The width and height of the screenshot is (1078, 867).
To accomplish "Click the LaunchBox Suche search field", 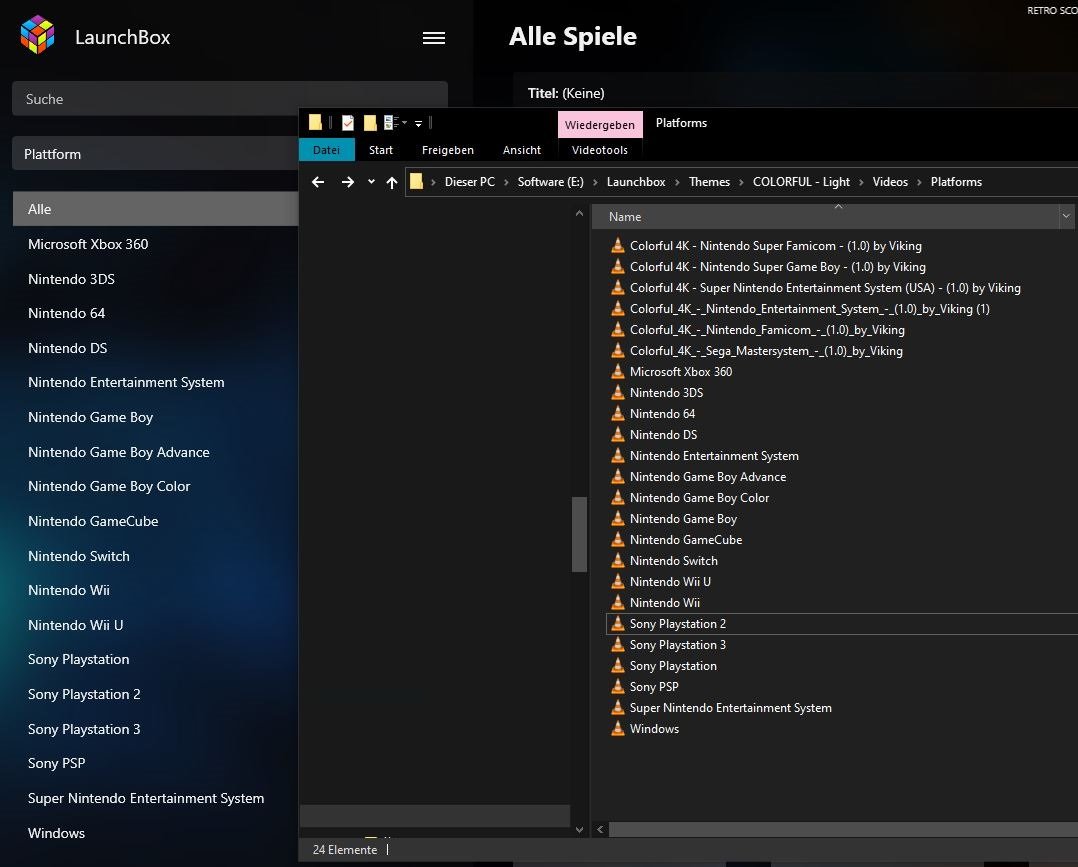I will tap(230, 99).
